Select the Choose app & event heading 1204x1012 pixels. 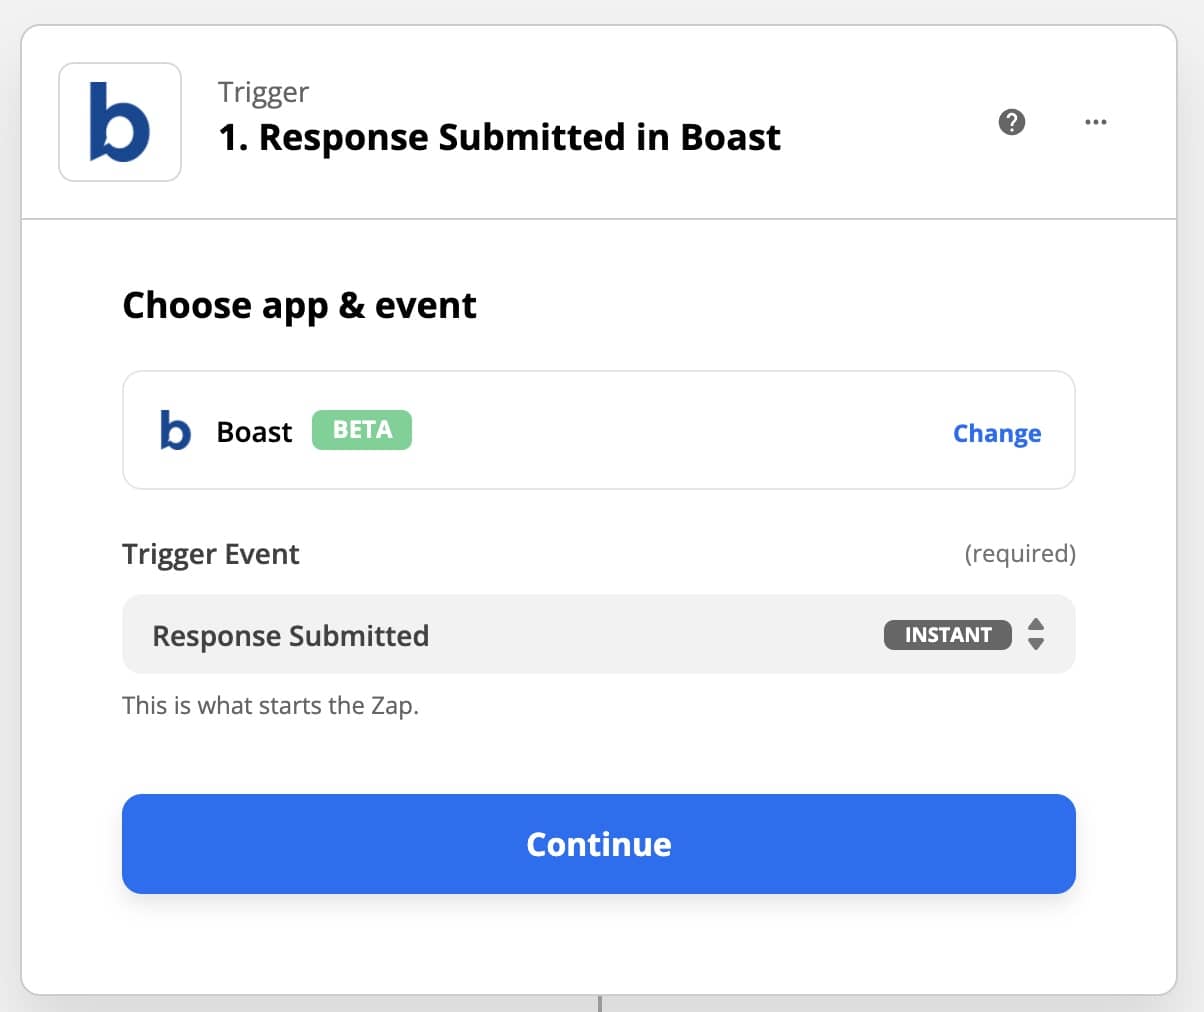point(299,305)
